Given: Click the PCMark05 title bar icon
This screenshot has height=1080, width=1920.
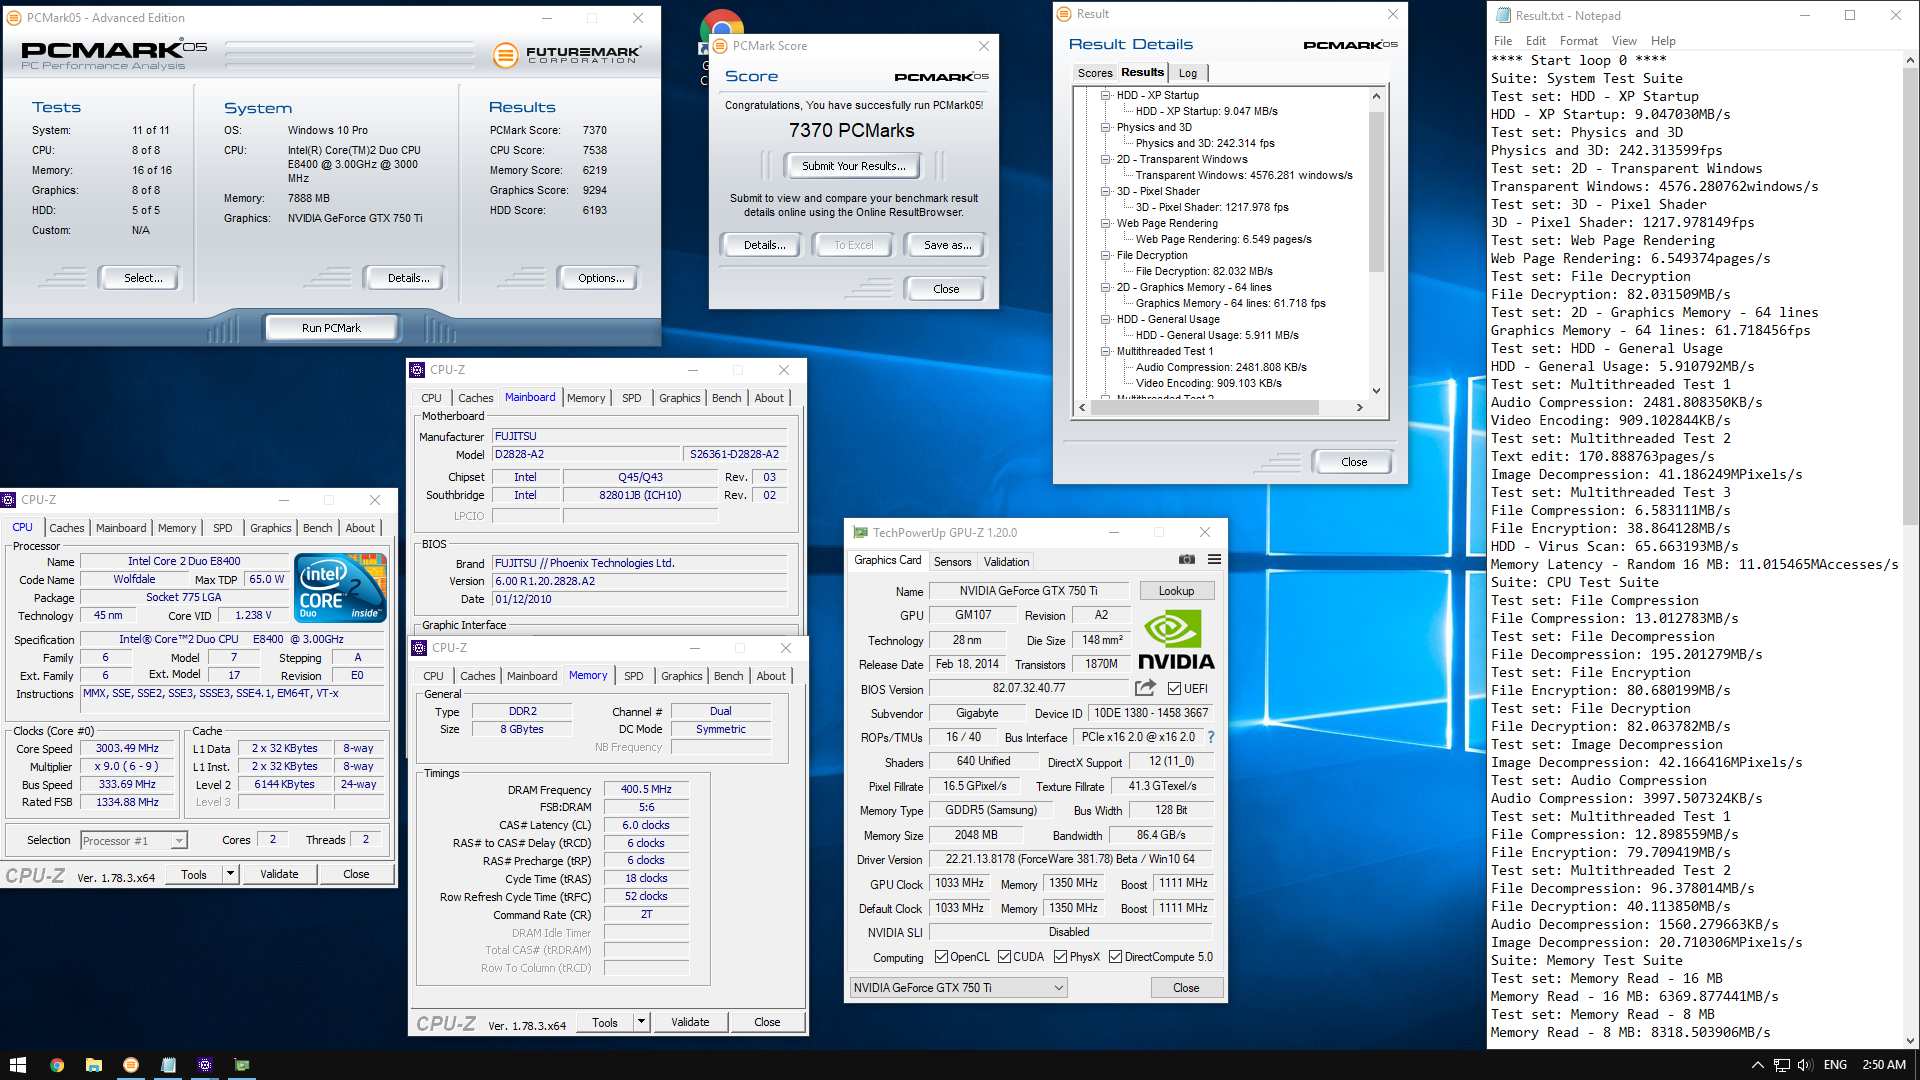Looking at the screenshot, I should [x=14, y=18].
